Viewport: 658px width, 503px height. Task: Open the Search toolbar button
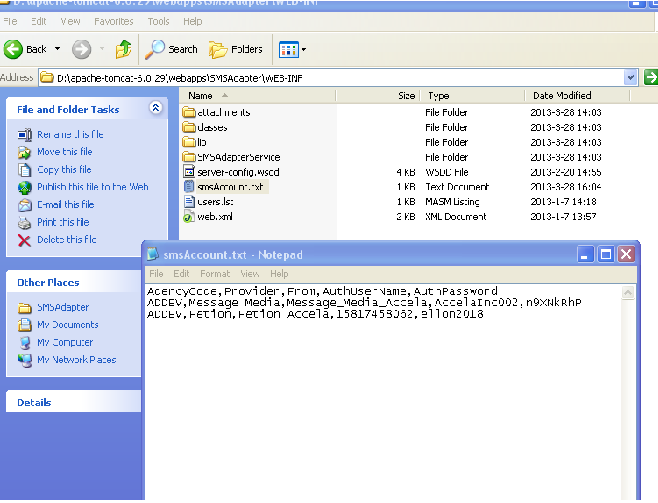tap(173, 49)
